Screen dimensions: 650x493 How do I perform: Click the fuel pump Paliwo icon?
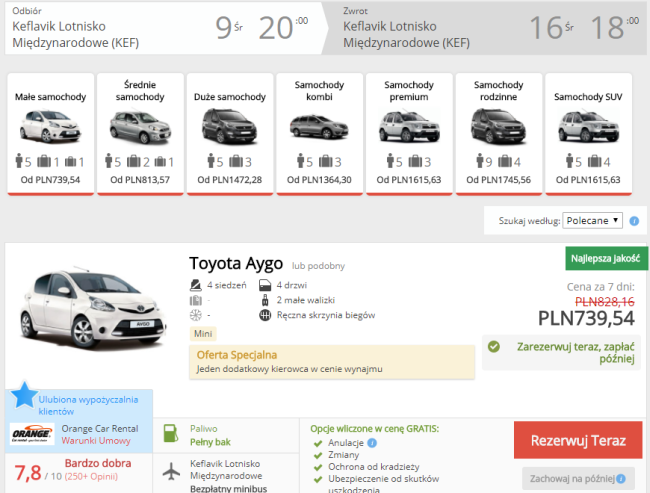(171, 433)
